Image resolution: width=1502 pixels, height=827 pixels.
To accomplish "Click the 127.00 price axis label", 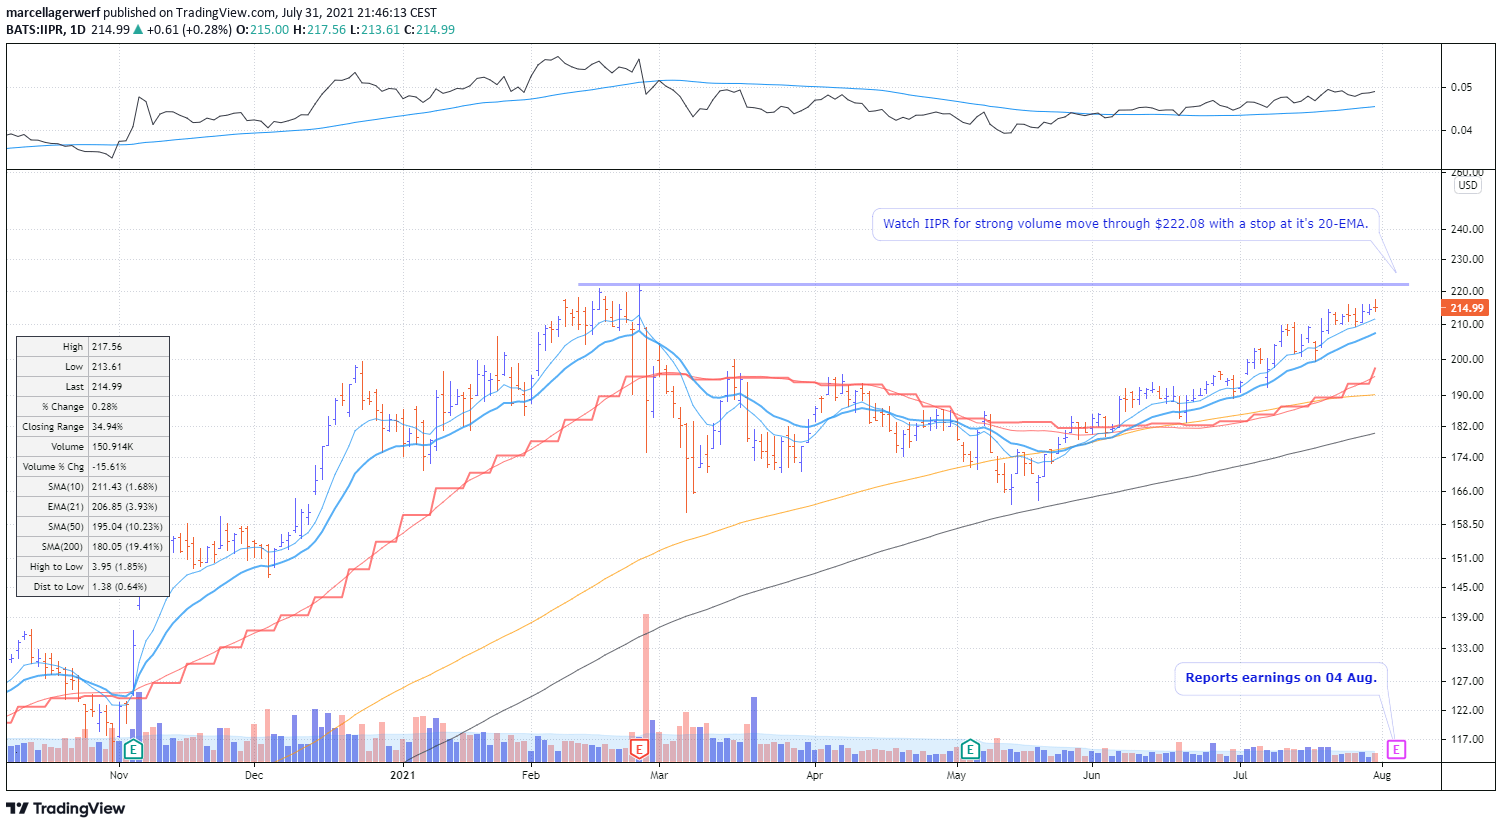I will click(x=1467, y=681).
